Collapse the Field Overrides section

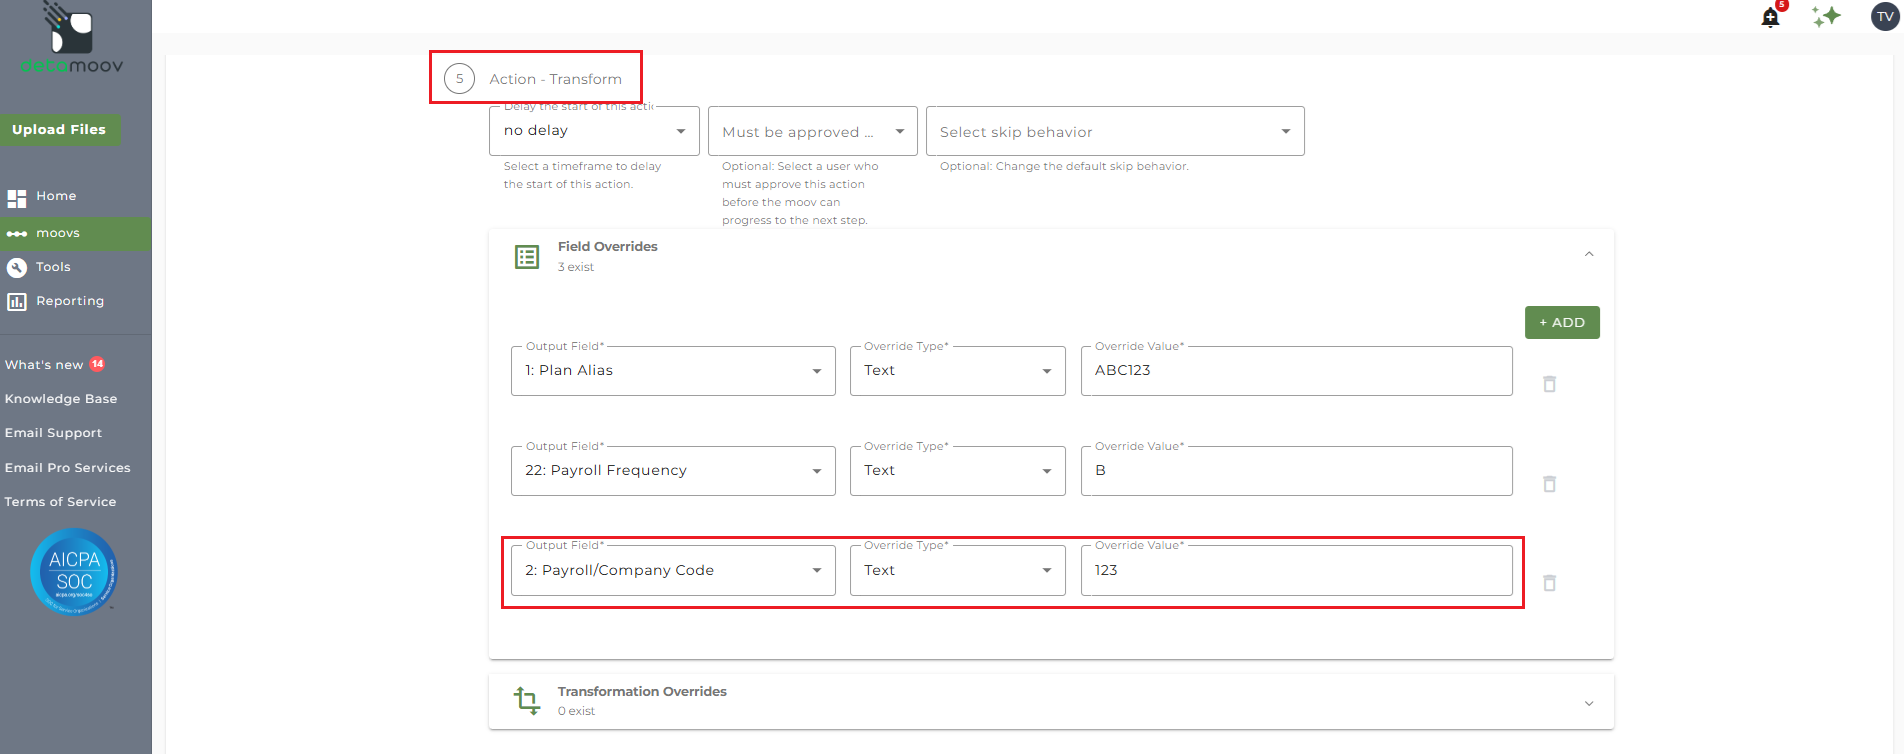[x=1588, y=255]
